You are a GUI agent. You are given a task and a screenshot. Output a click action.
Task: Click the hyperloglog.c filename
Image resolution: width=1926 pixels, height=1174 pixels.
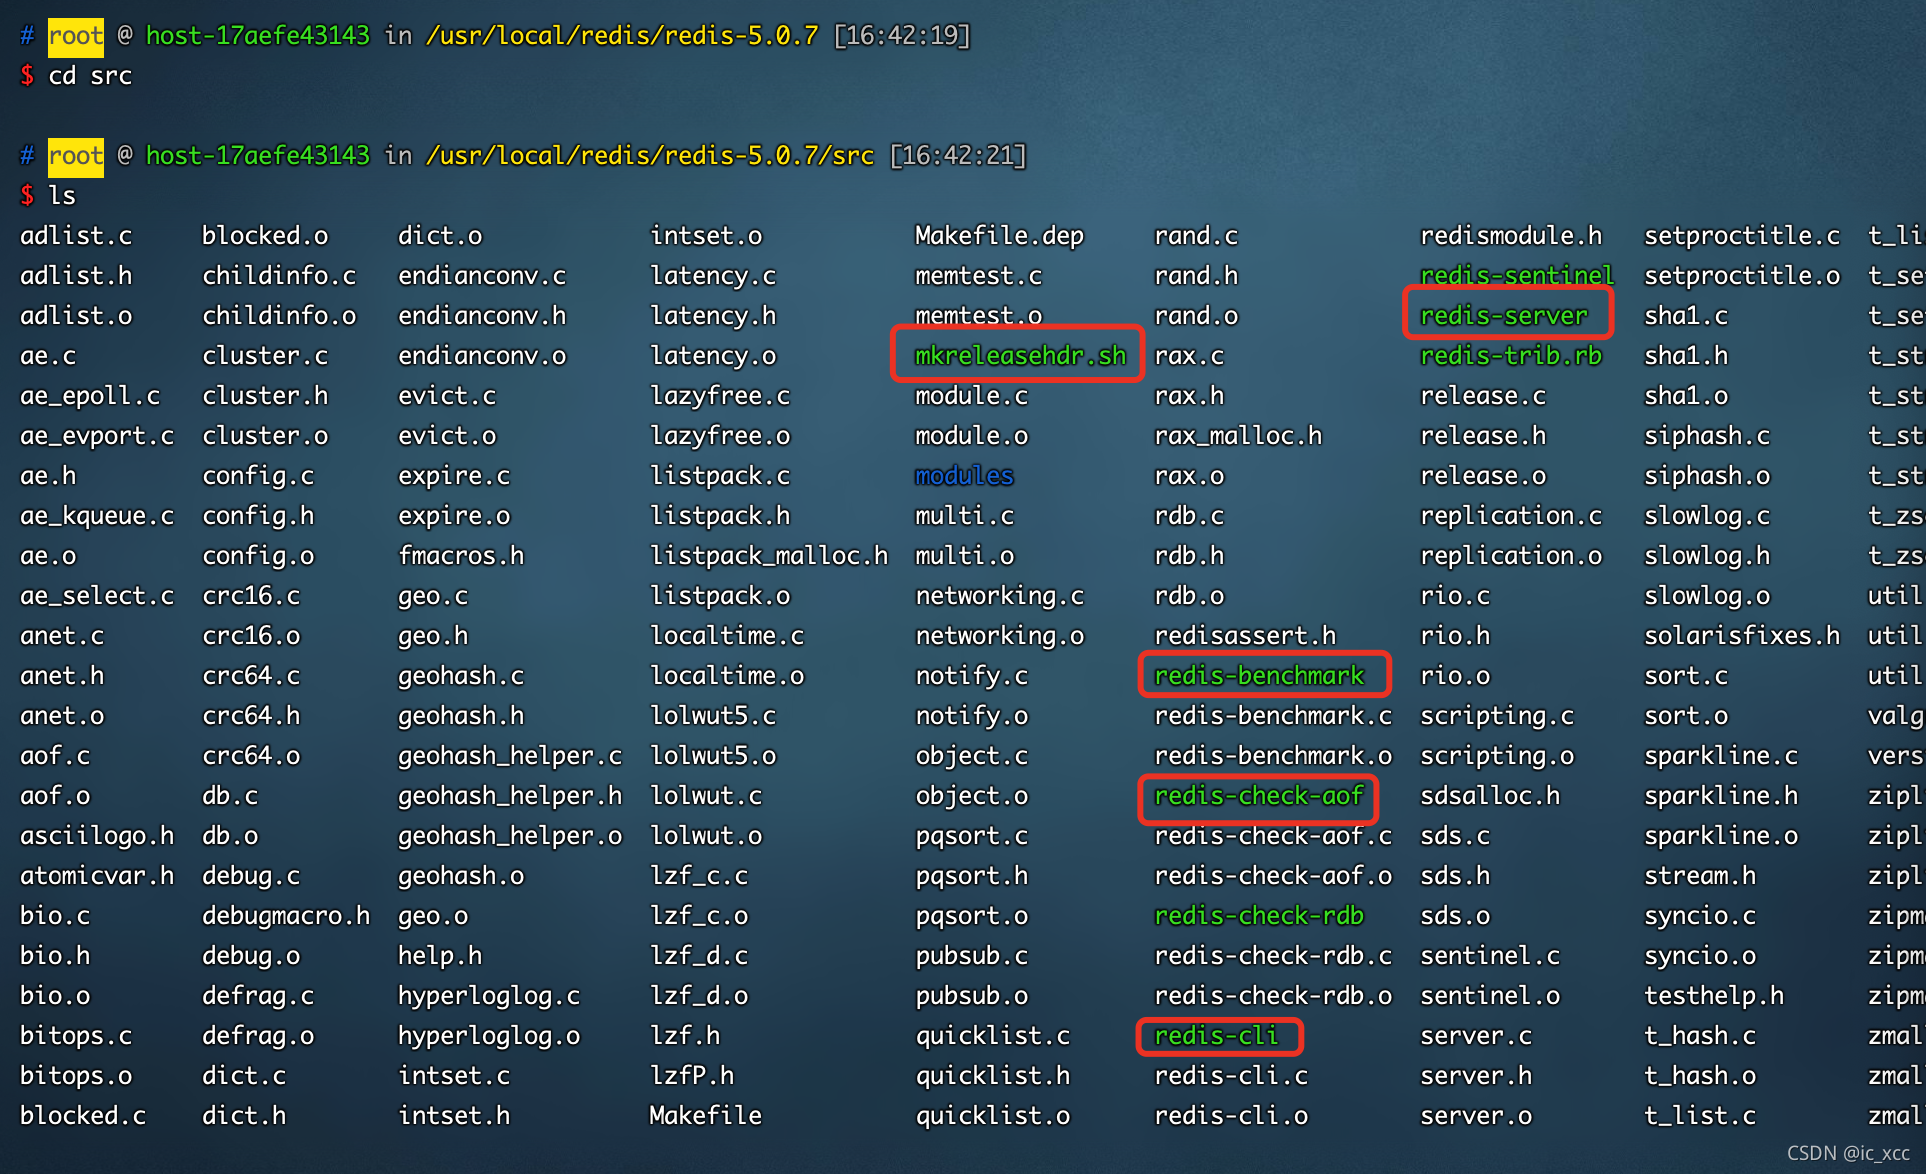[489, 996]
